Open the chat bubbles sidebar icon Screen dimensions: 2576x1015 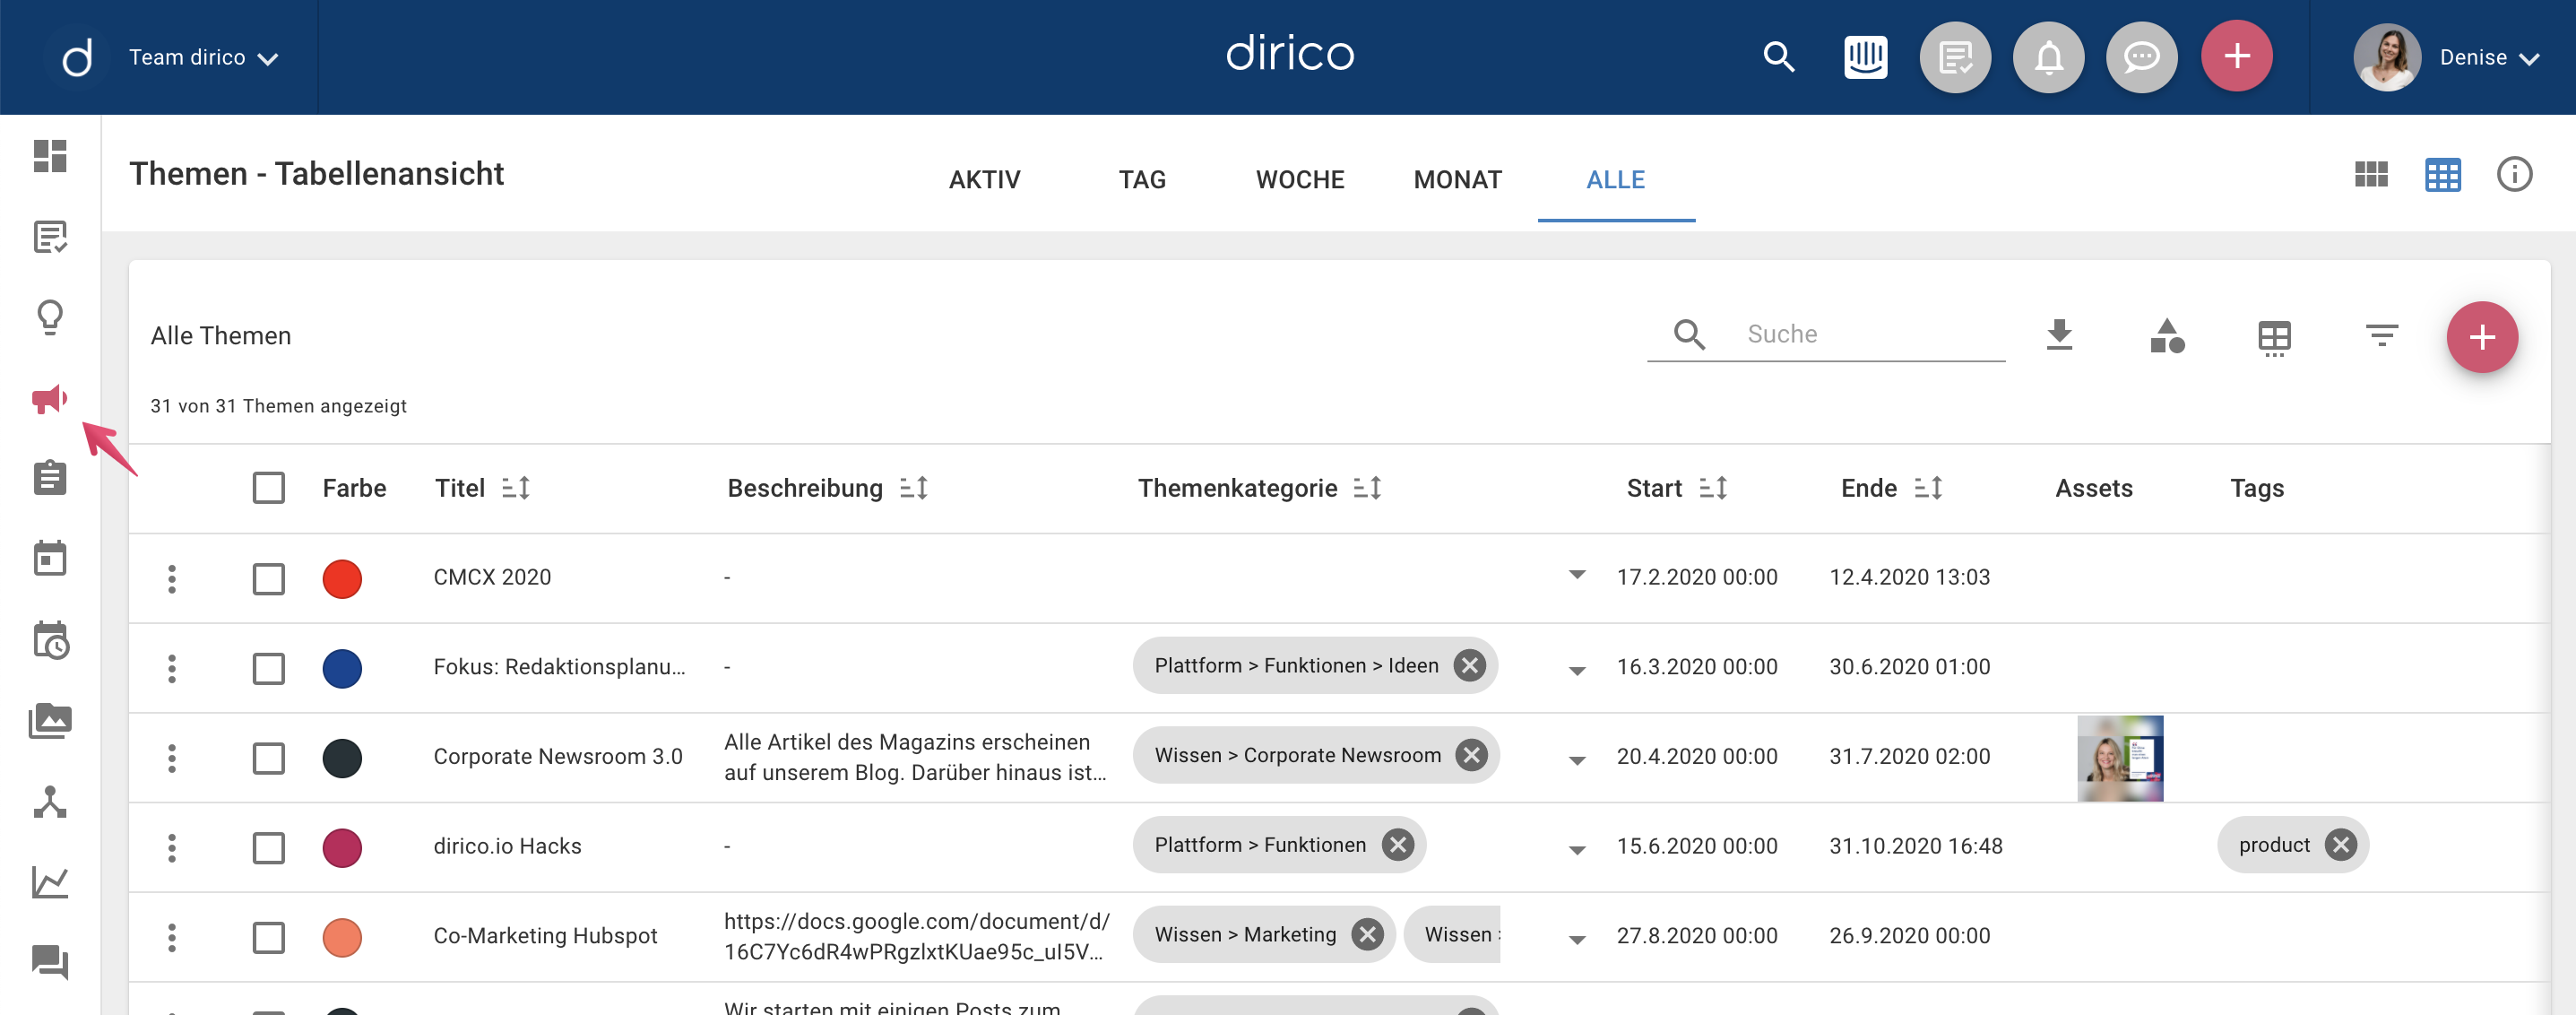tap(50, 962)
